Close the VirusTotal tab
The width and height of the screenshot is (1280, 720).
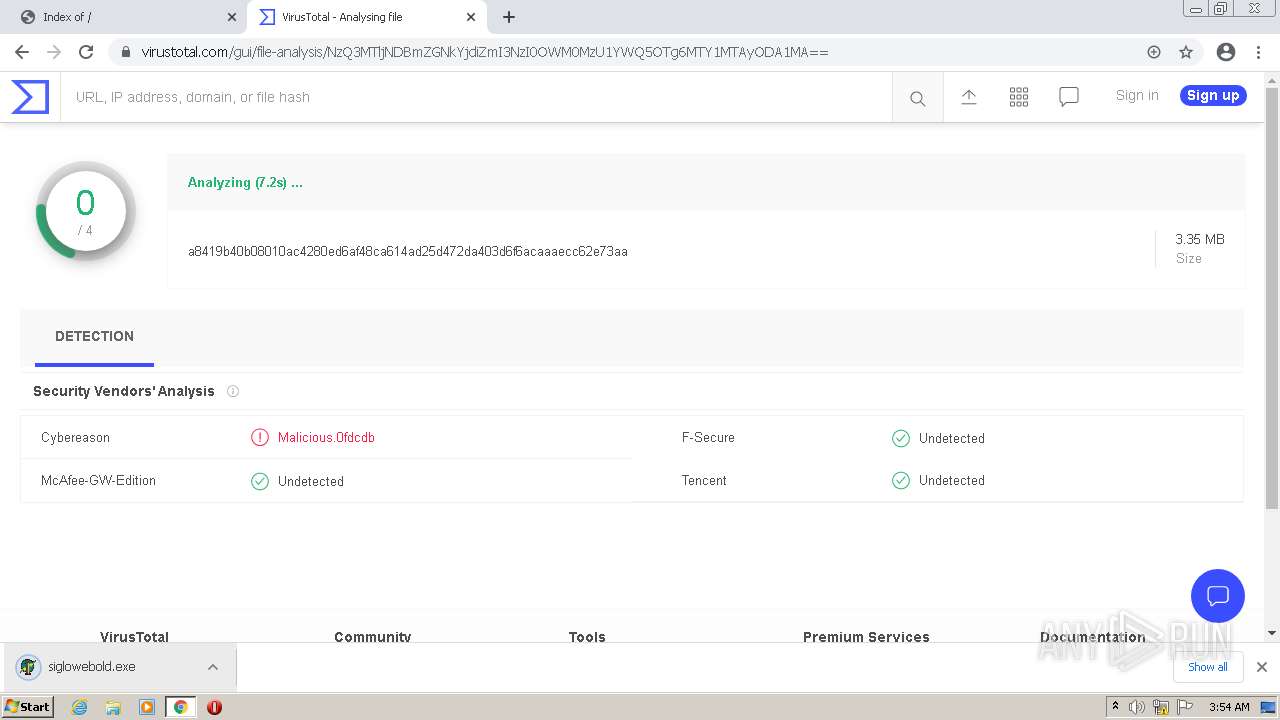471,17
